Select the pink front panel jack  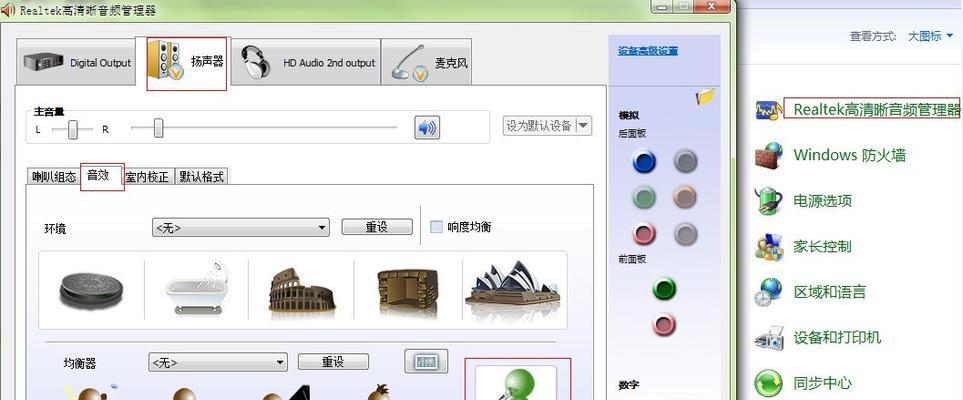pos(664,324)
